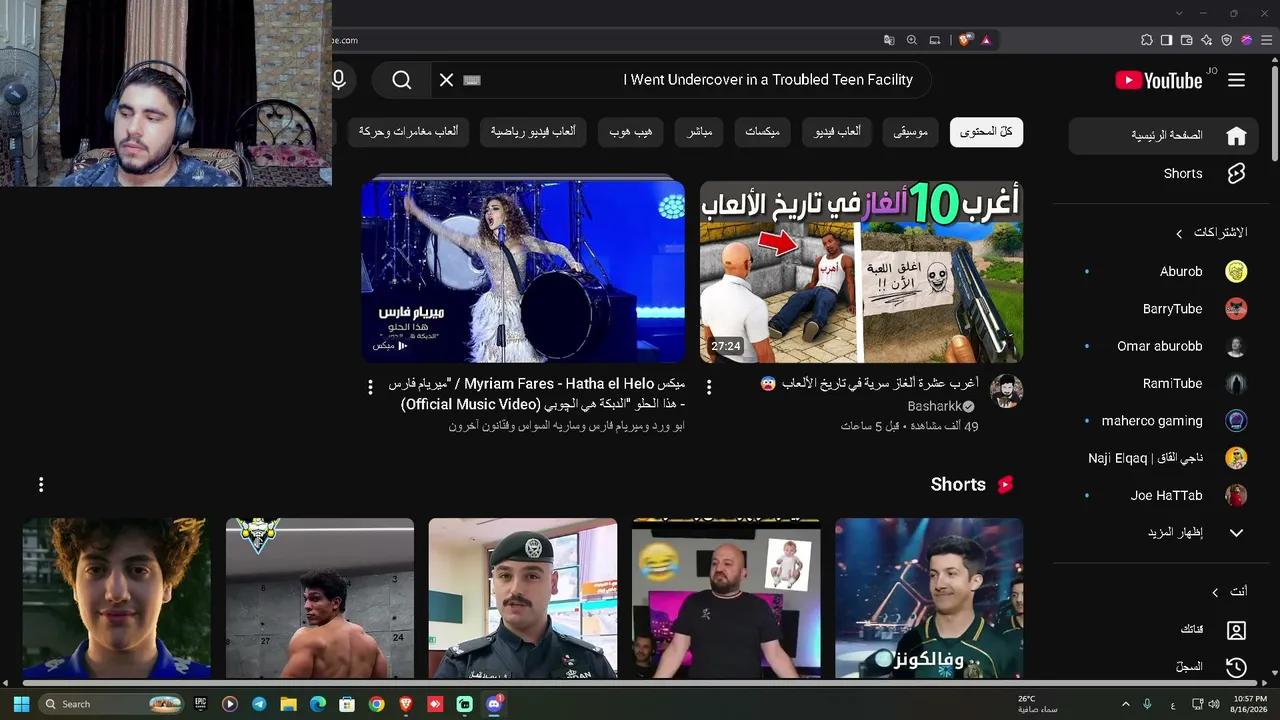Click the browser translate page icon
This screenshot has height=720, width=1280.
pos(889,40)
